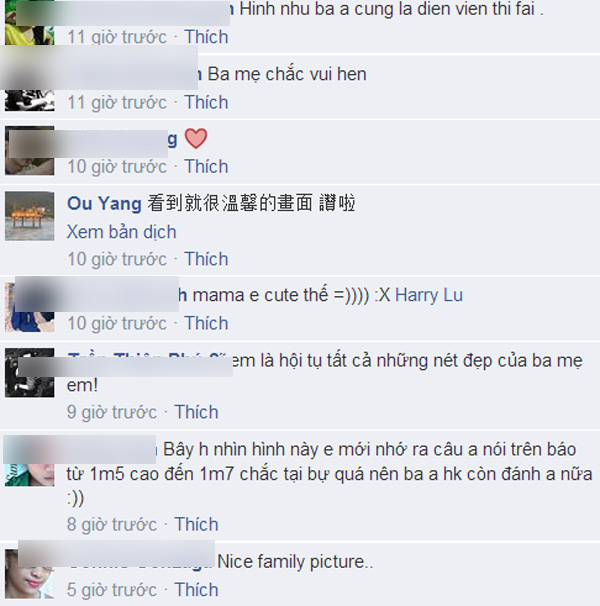The height and width of the screenshot is (606, 600).
Task: Click Thích under the heart emoji comment
Action: 206,167
